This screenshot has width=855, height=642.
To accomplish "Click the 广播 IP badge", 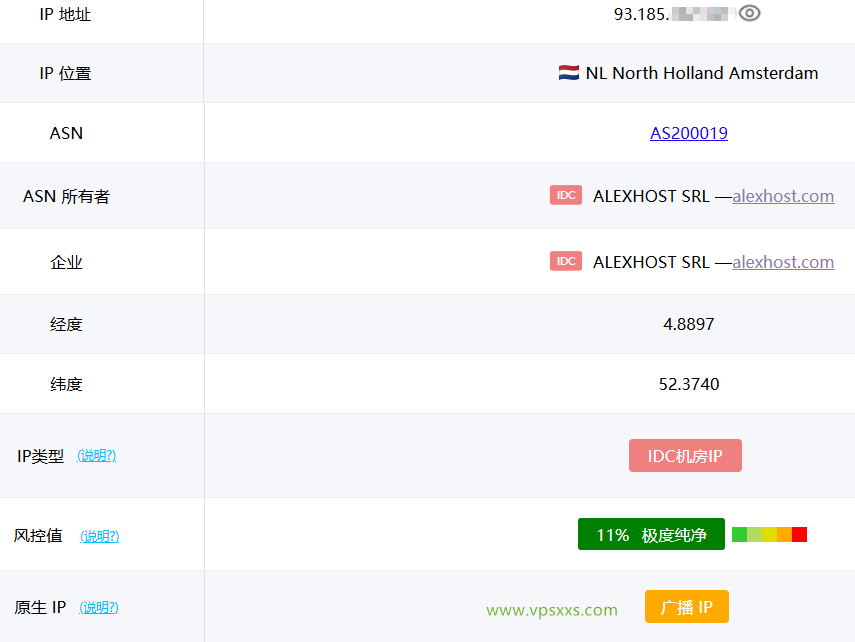I will click(687, 607).
